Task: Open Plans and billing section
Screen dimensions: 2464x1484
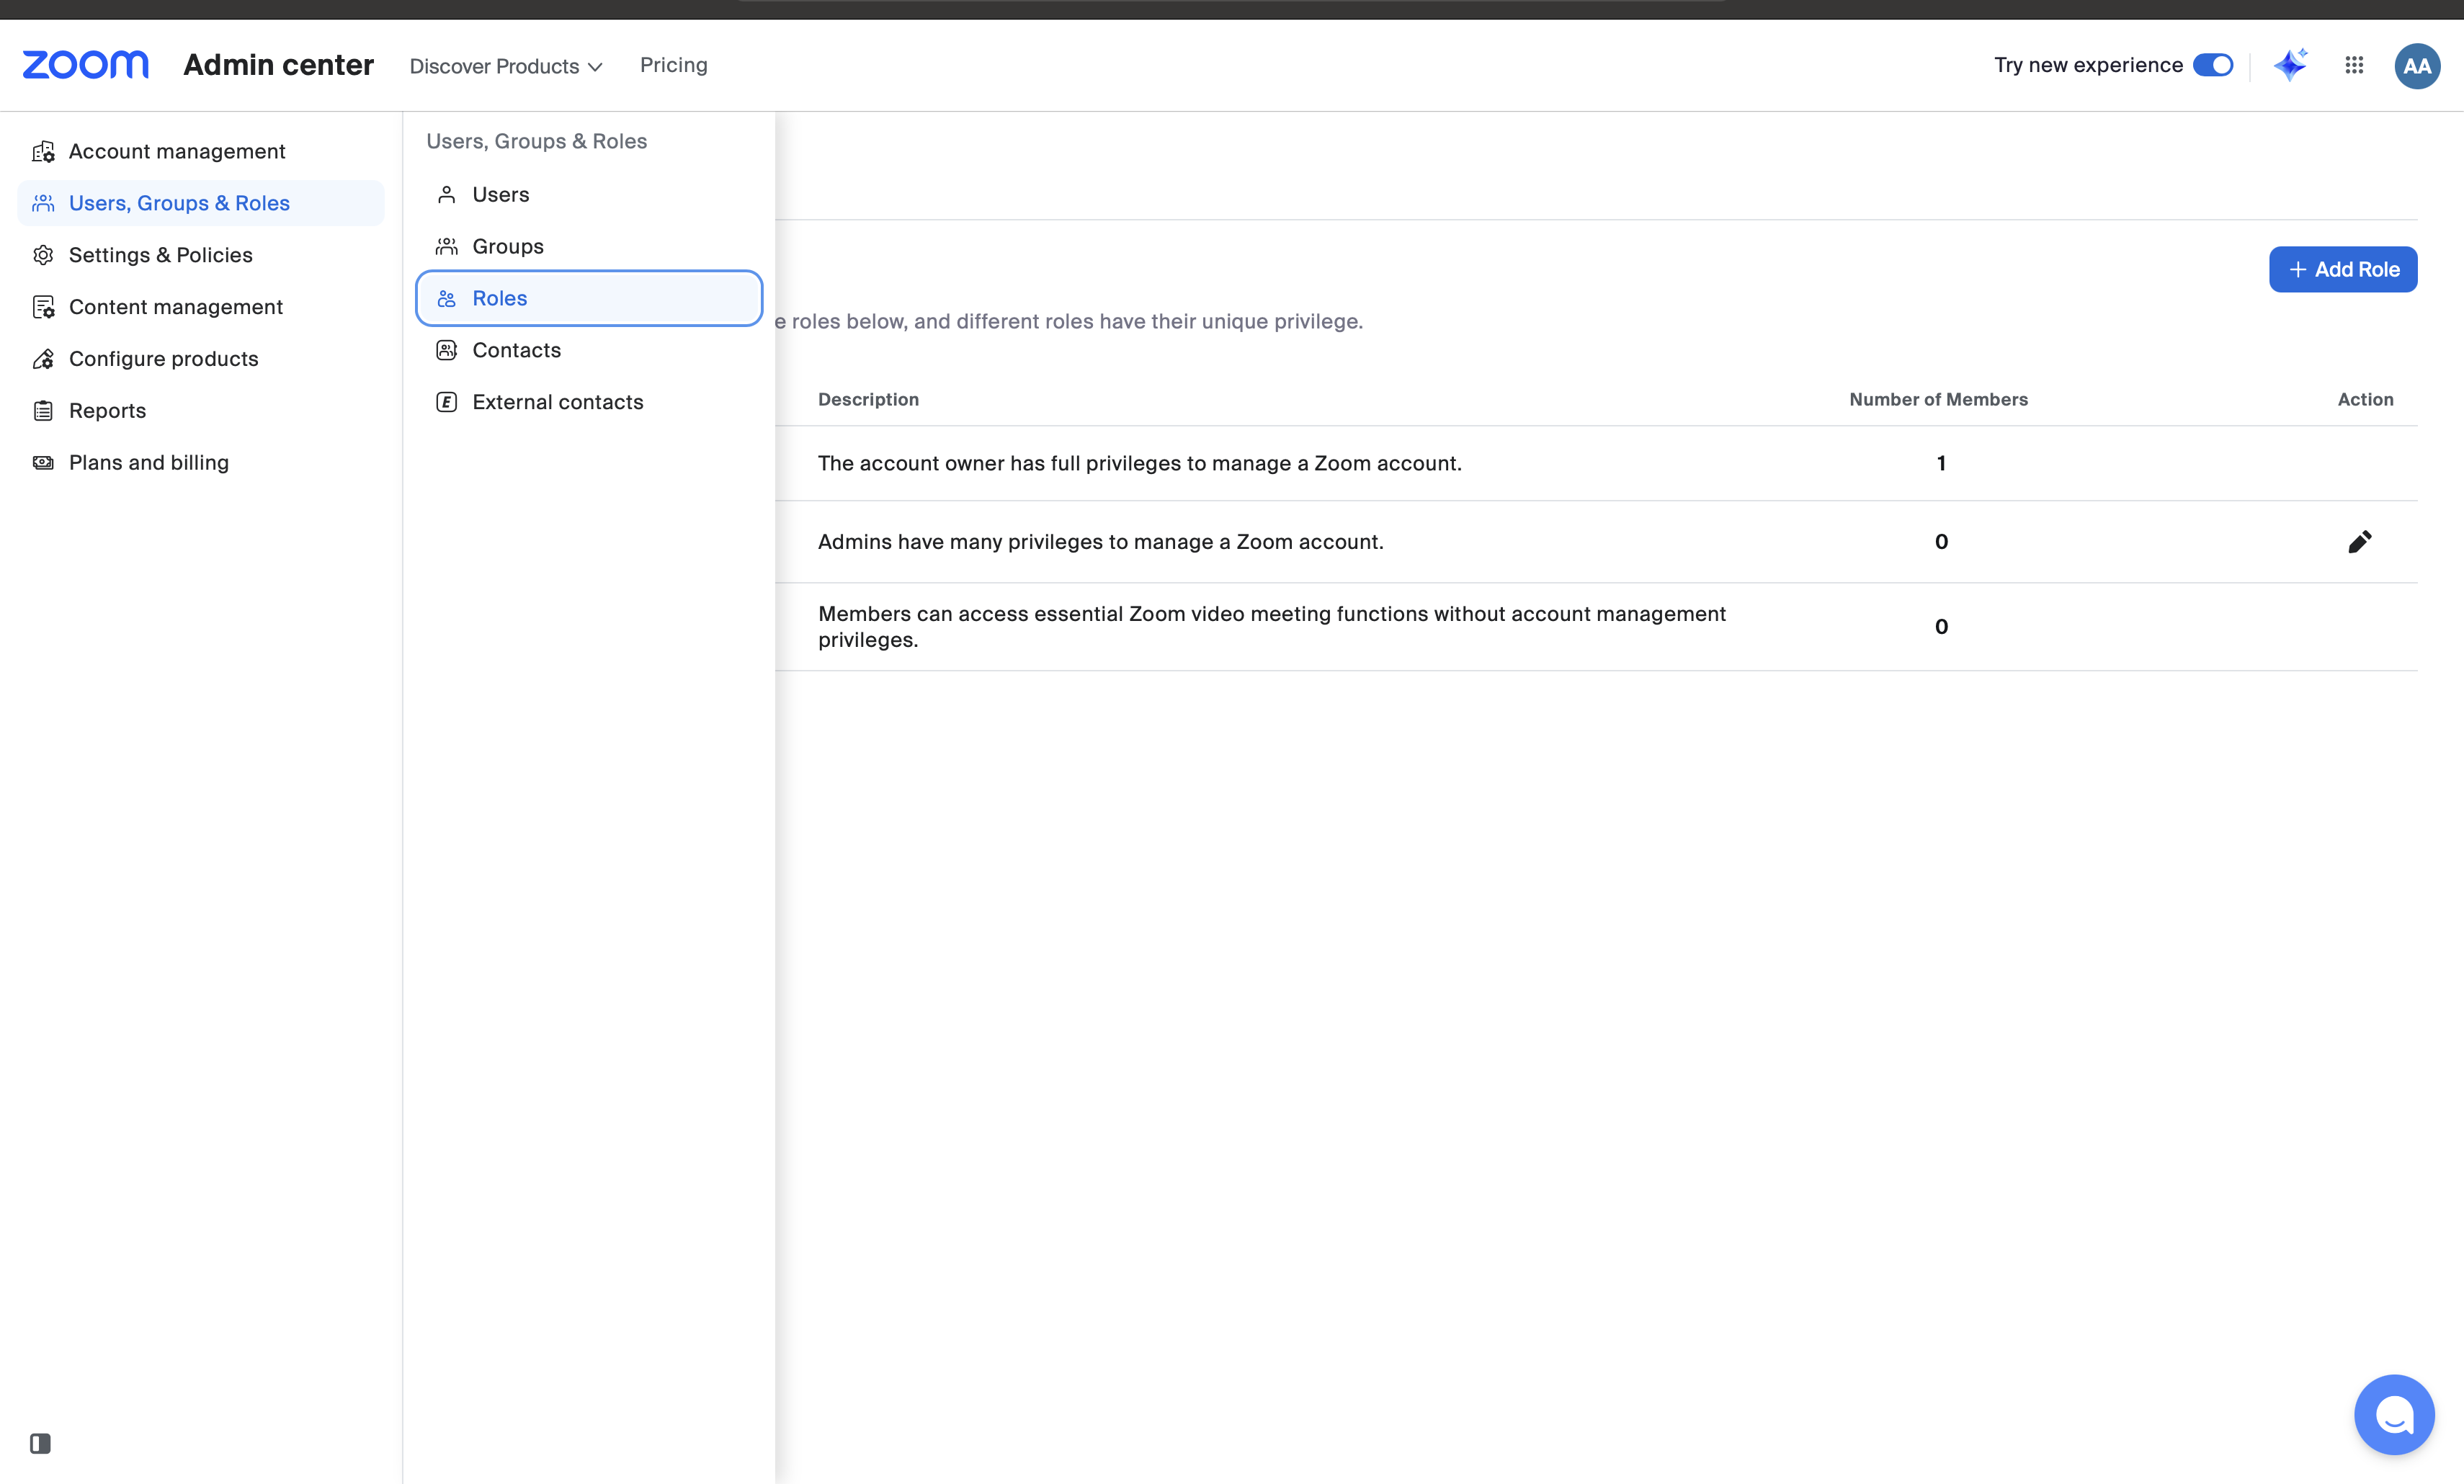Action: 148,462
